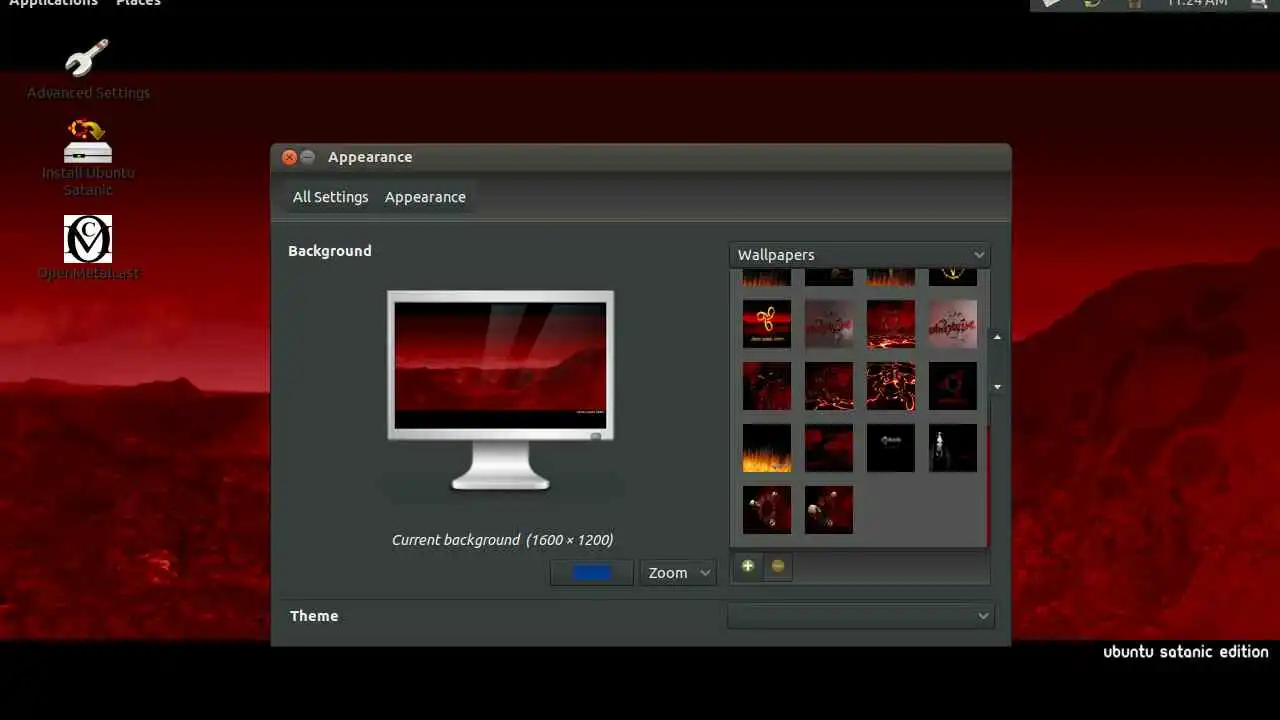Minimize the Appearance window

(307, 157)
